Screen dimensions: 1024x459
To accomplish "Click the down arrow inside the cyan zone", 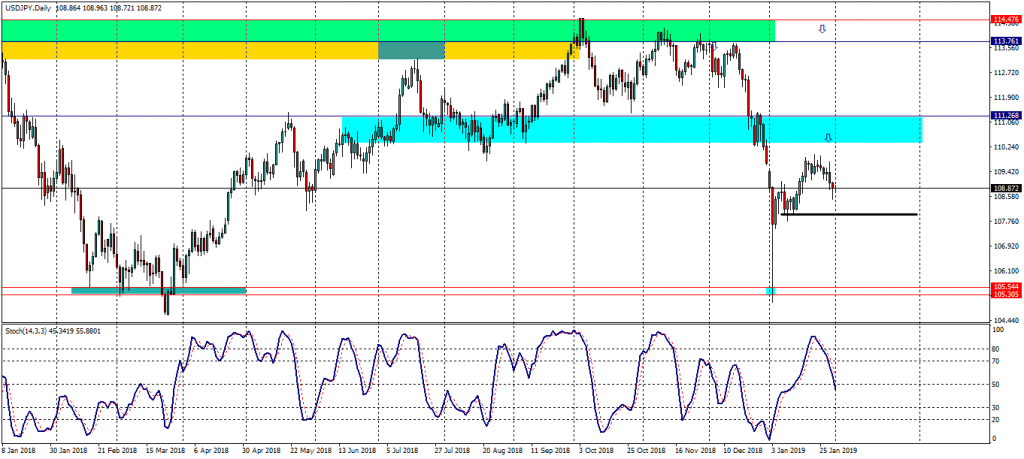I will [828, 136].
